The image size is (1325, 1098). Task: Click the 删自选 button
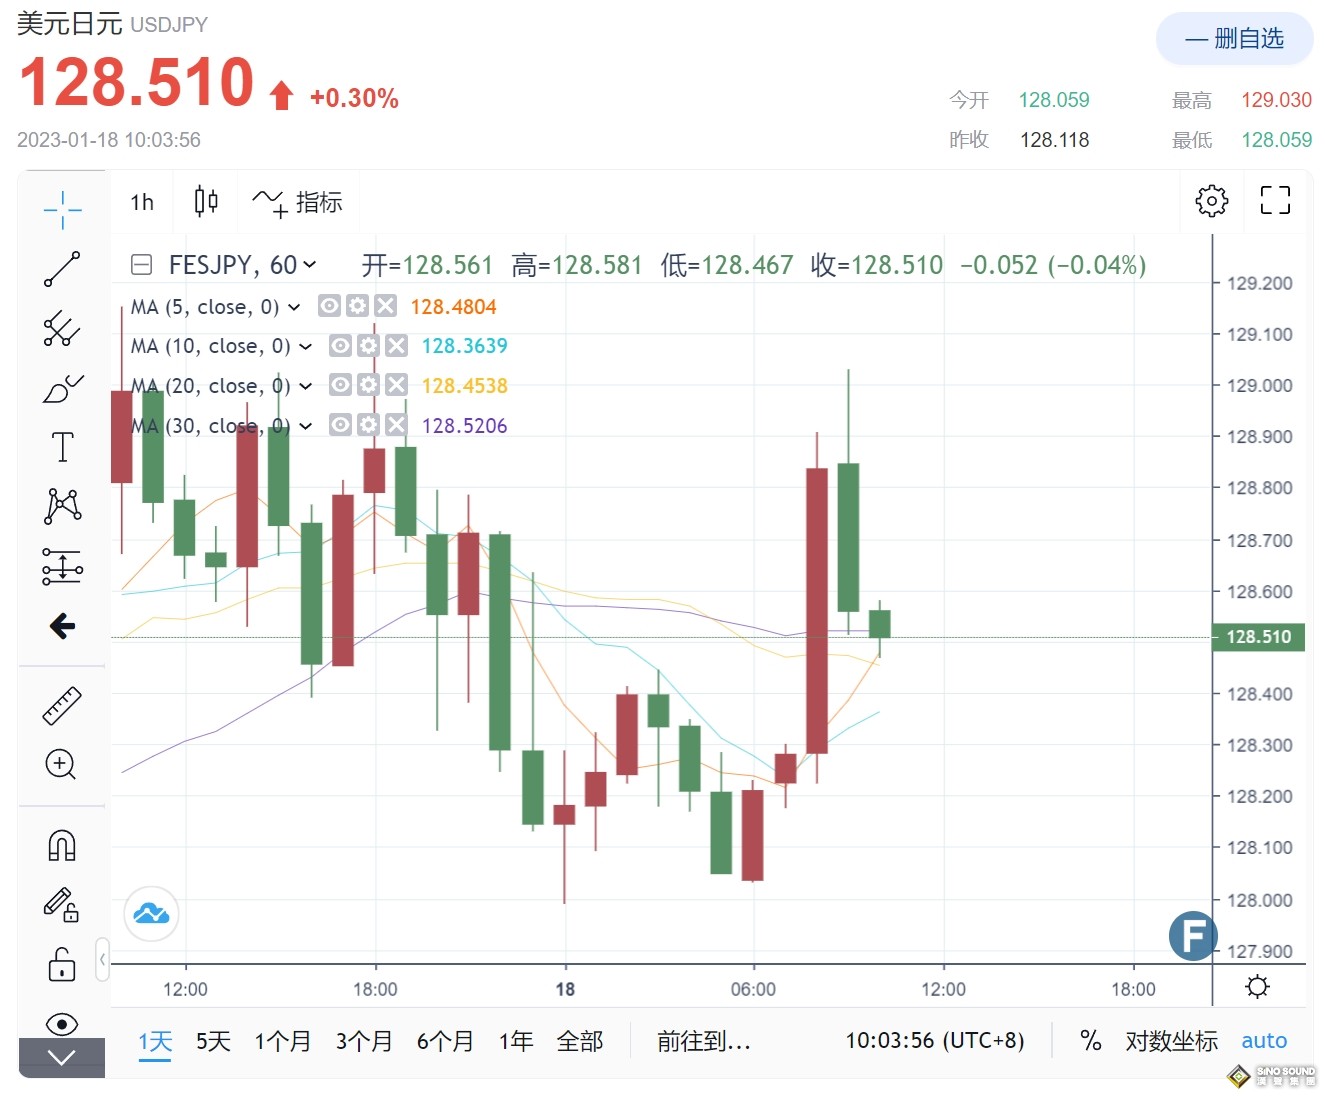pos(1234,39)
